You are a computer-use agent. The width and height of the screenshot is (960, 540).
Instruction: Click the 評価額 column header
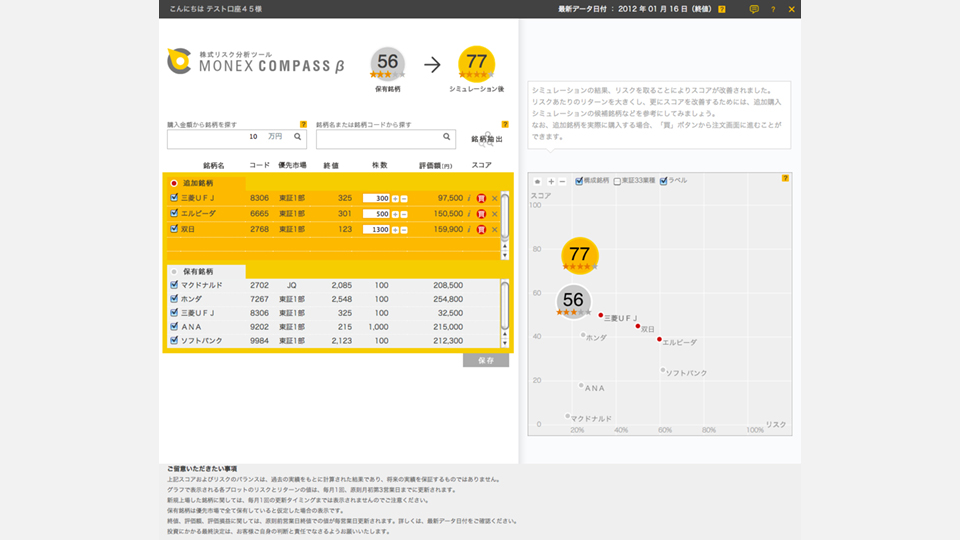point(435,165)
